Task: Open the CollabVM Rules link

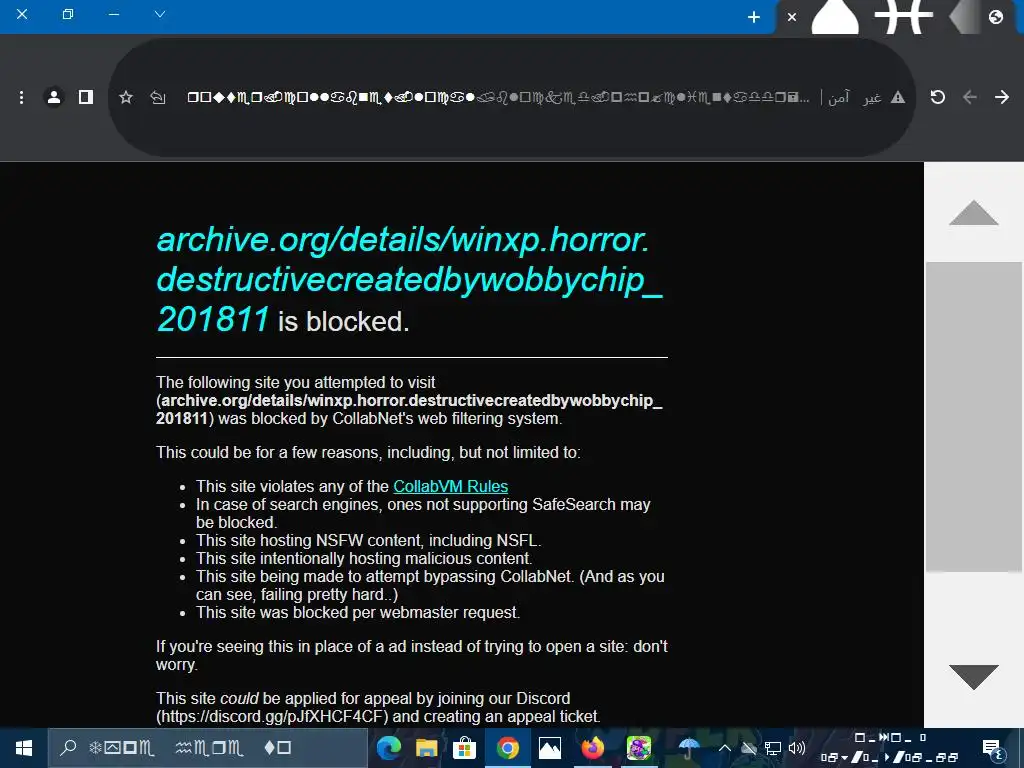Action: point(451,487)
